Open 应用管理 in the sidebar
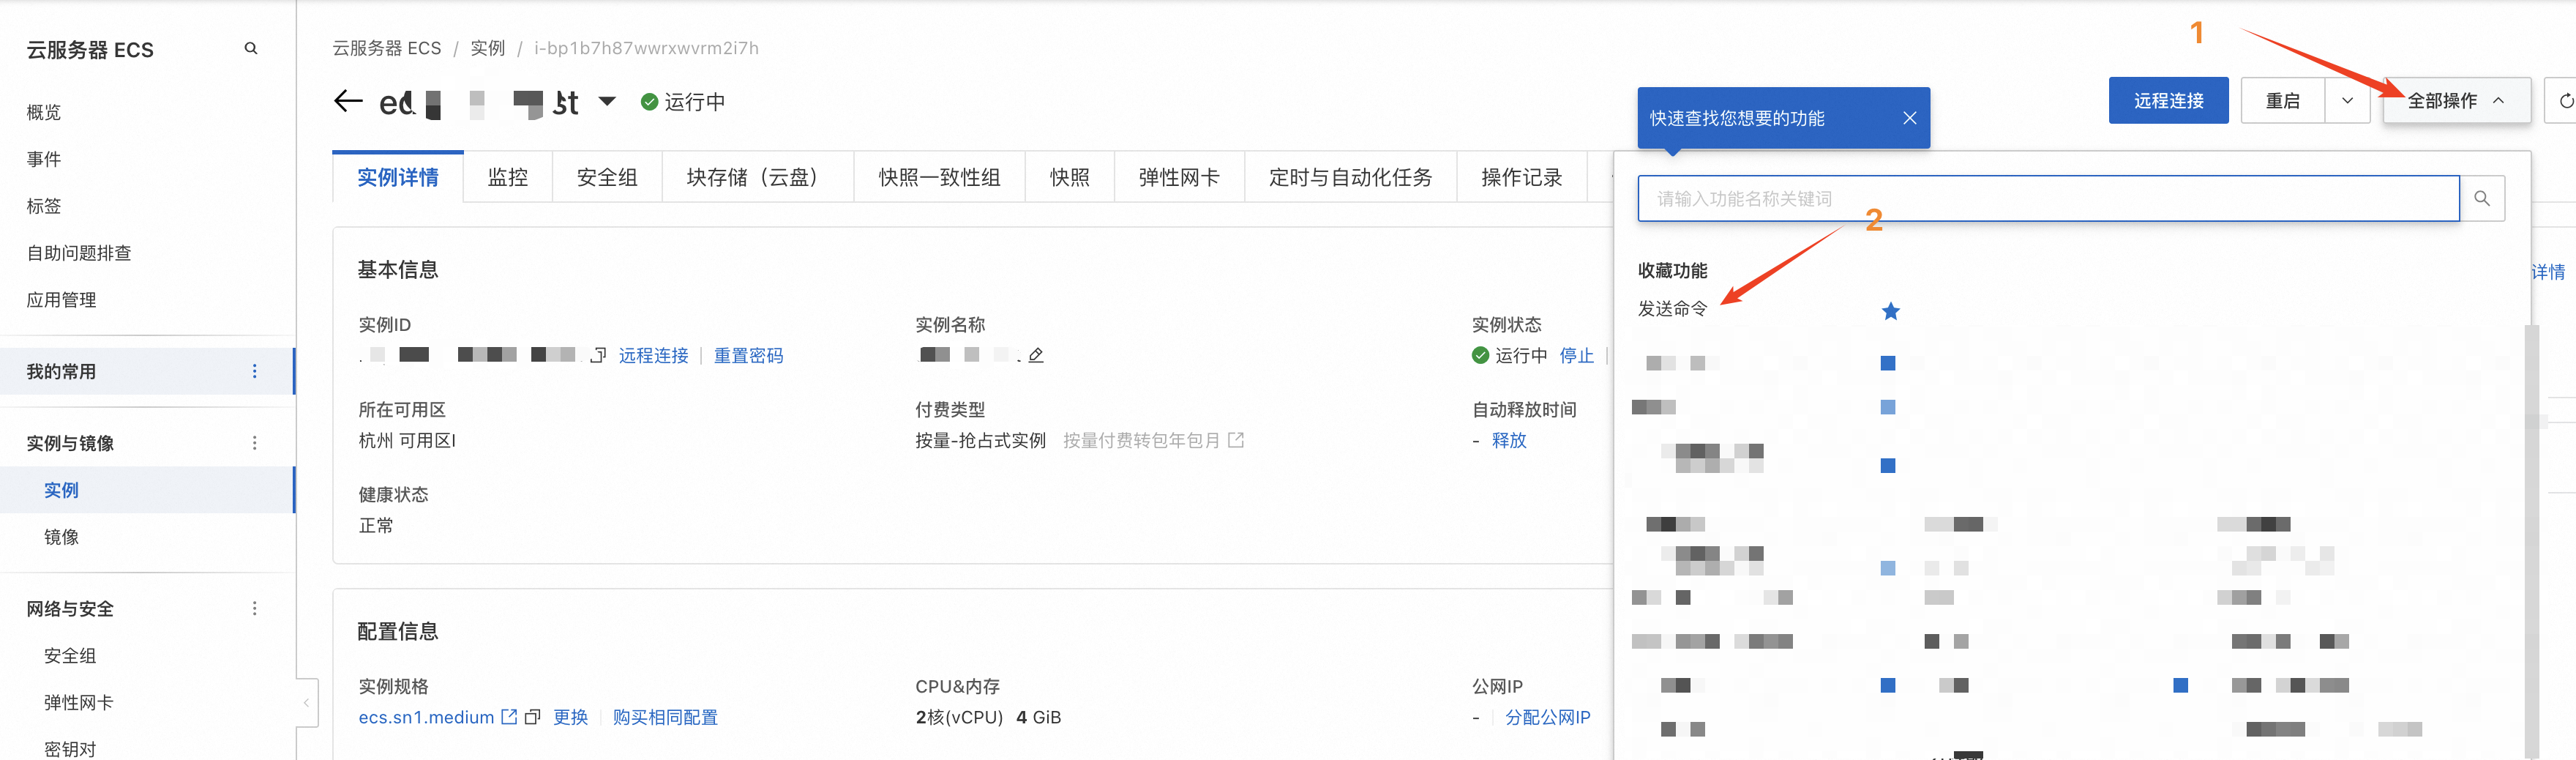Screen dimensions: 2576x760 (x=61, y=300)
